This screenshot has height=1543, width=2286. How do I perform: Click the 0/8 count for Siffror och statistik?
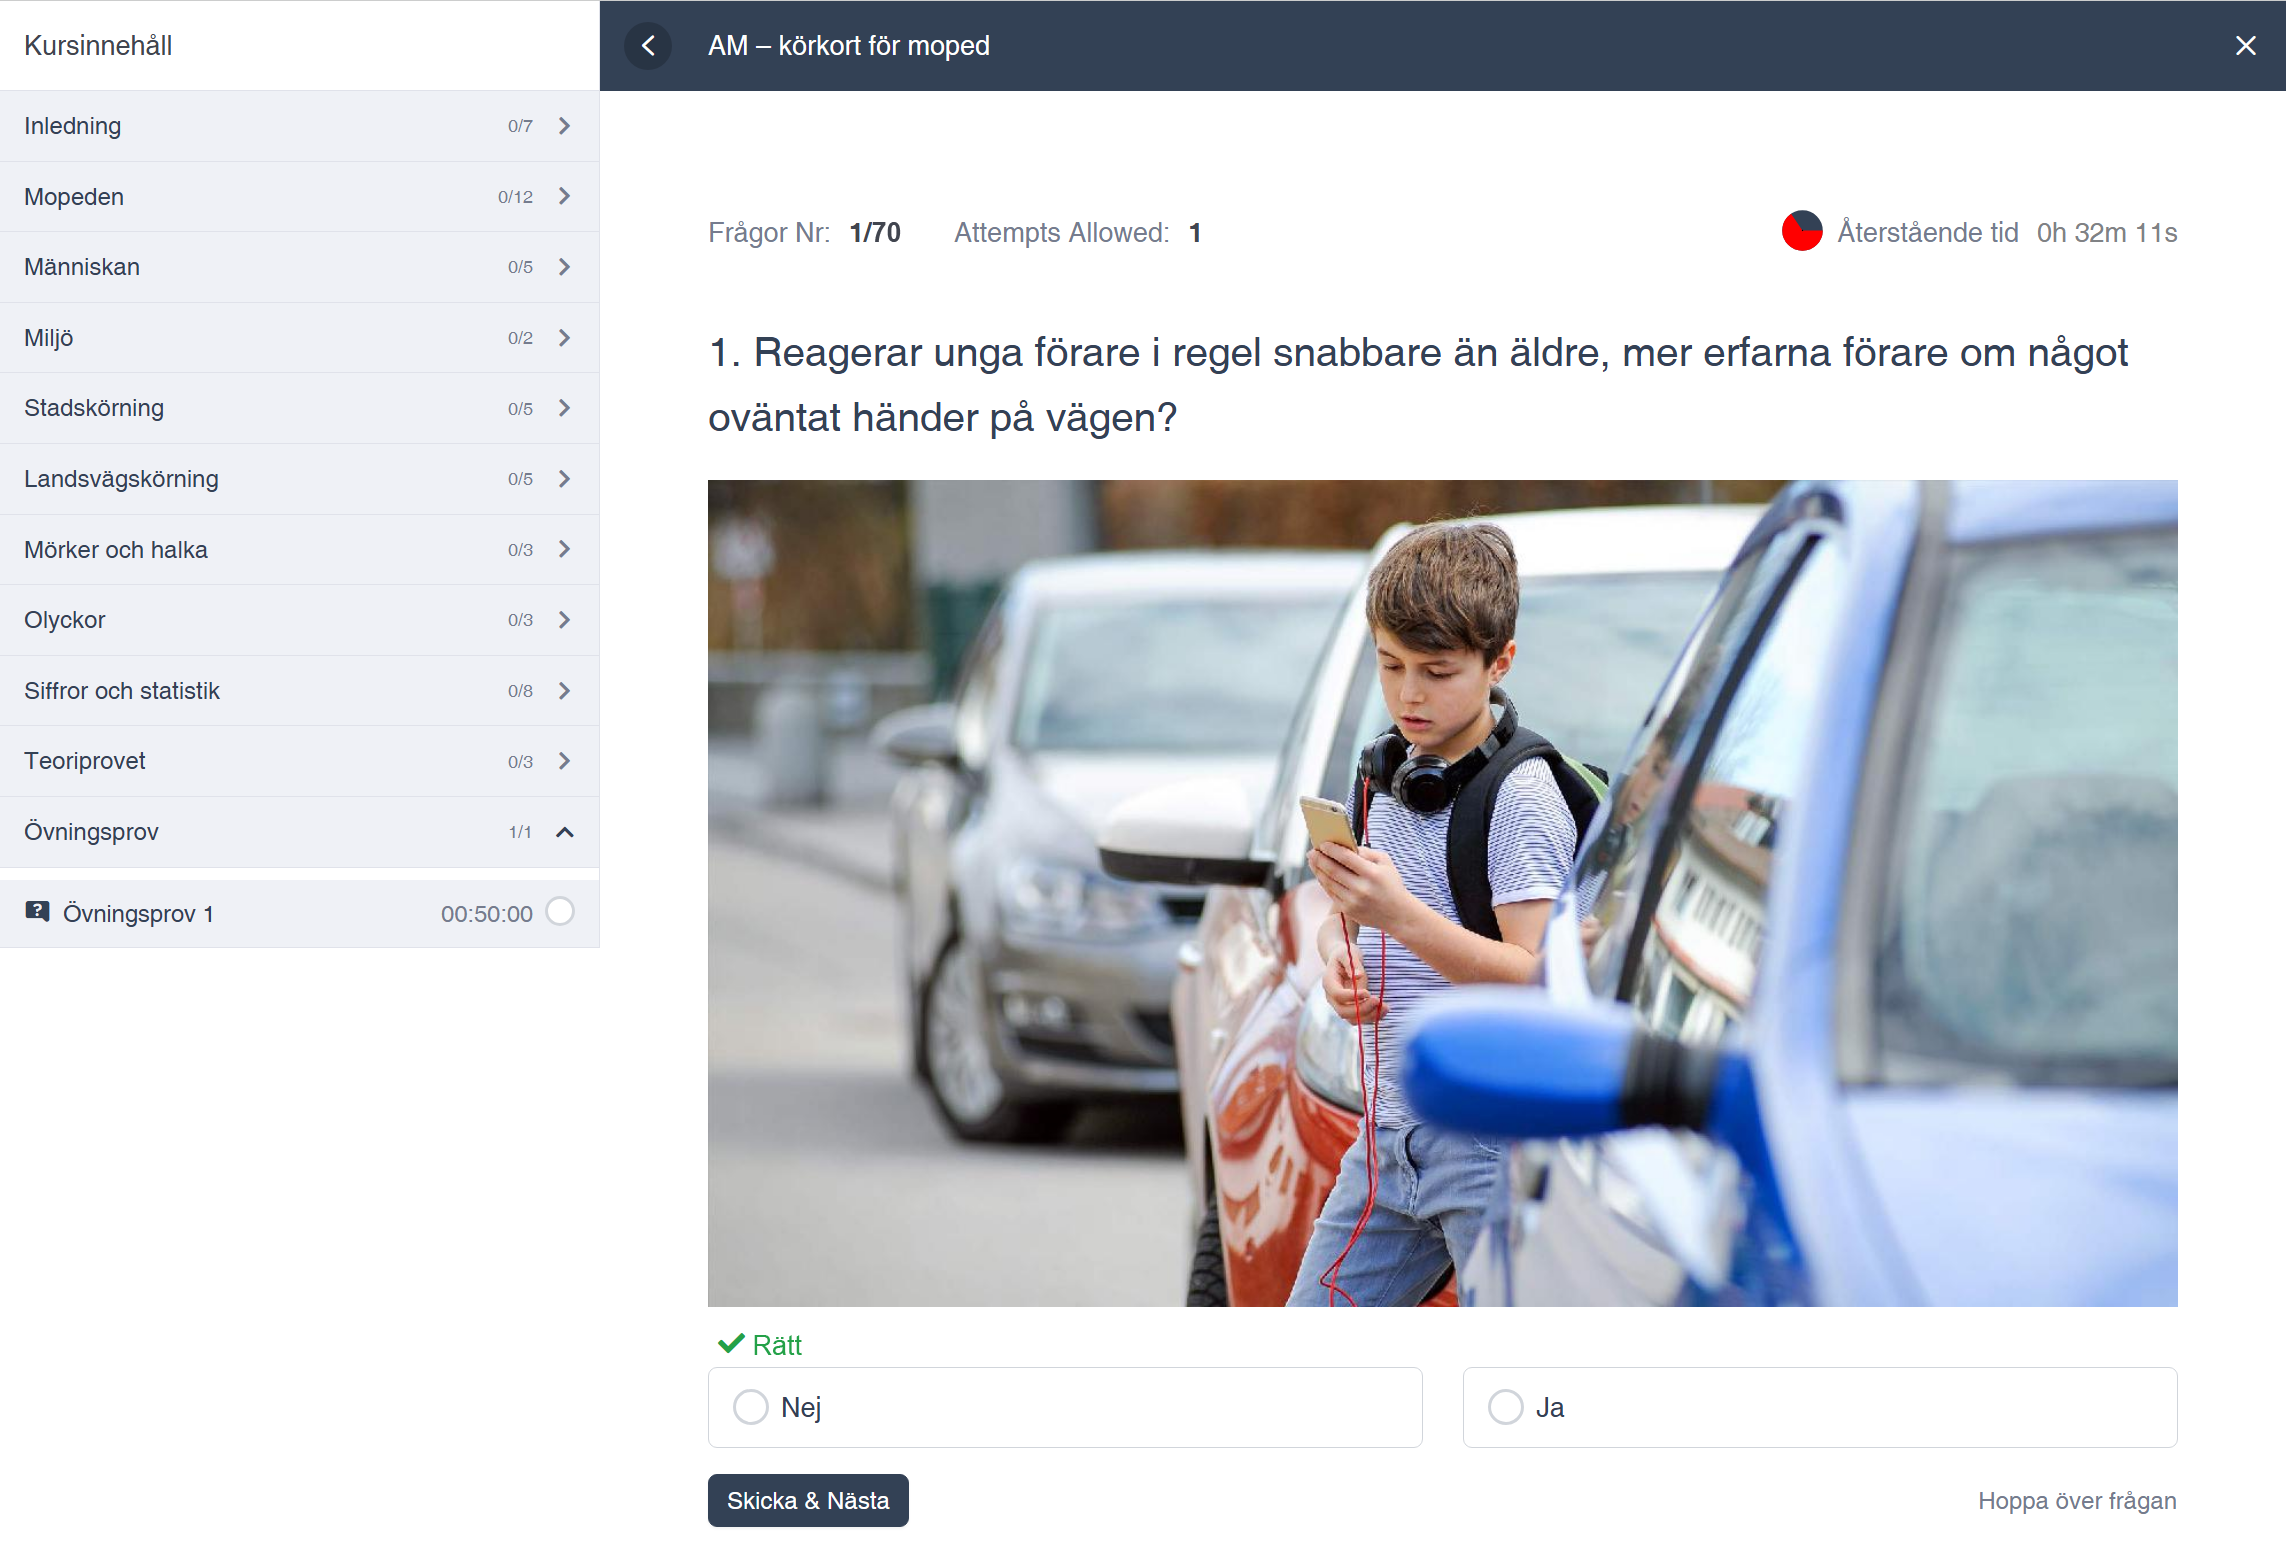[520, 691]
